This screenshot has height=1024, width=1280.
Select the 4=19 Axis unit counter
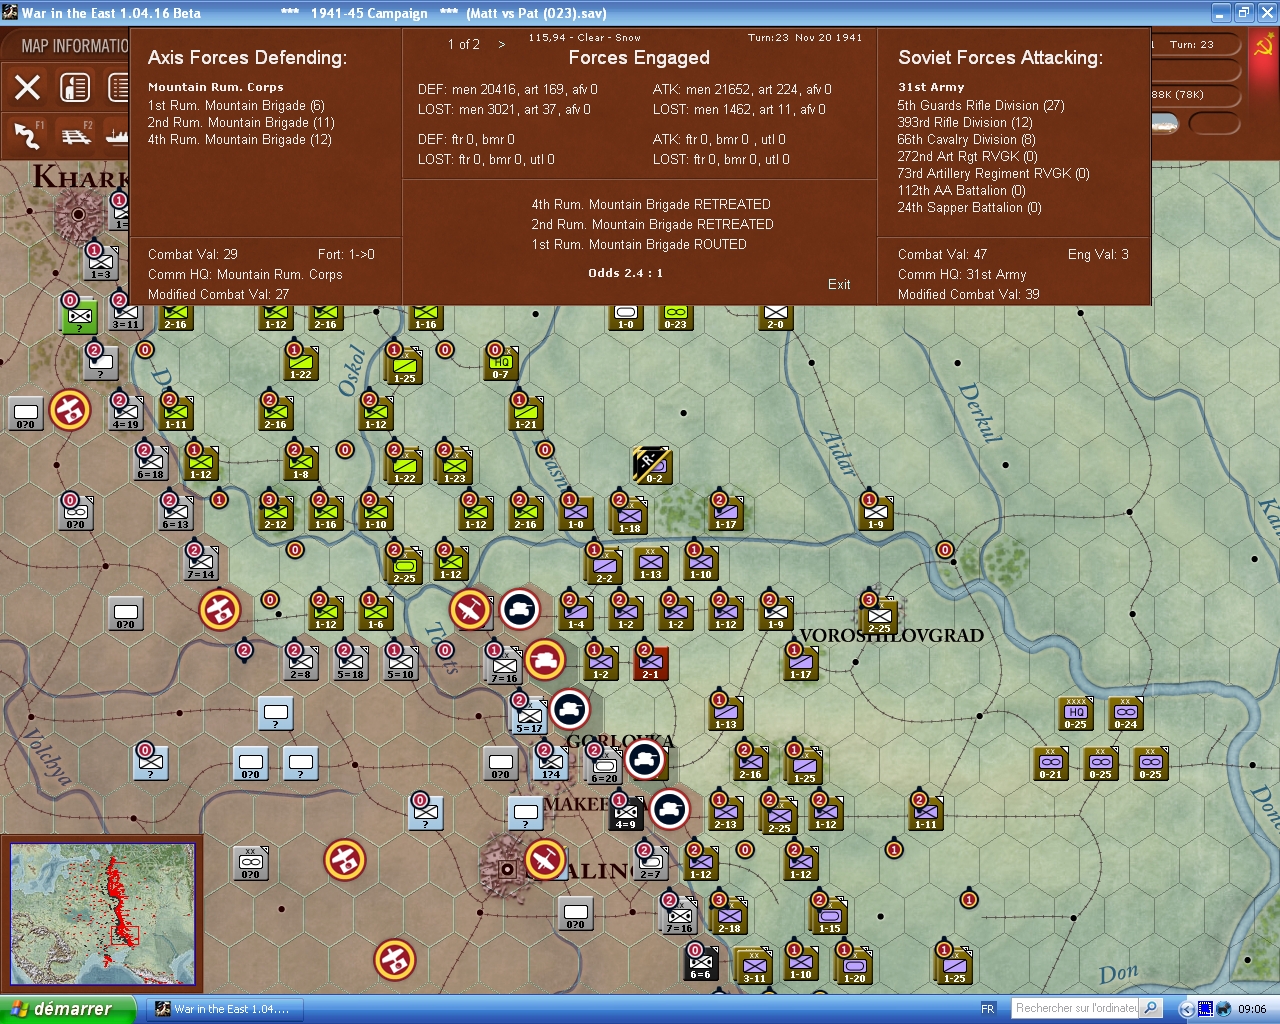click(126, 413)
